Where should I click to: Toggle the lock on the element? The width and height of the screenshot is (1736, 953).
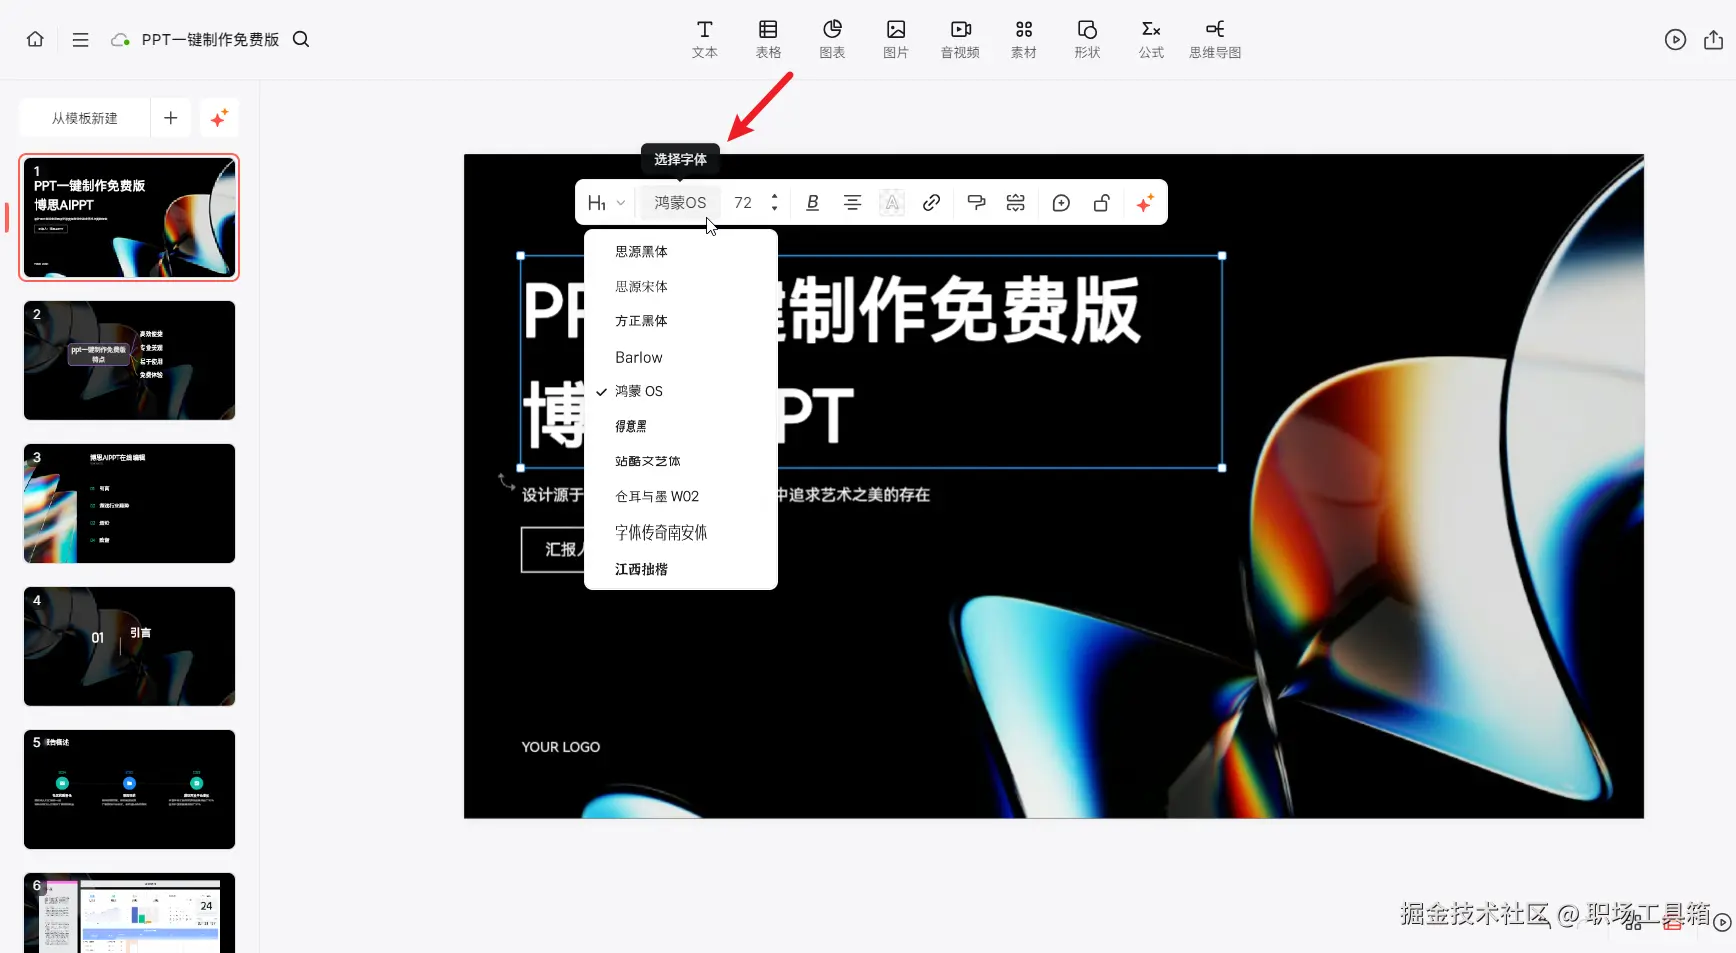click(1101, 203)
